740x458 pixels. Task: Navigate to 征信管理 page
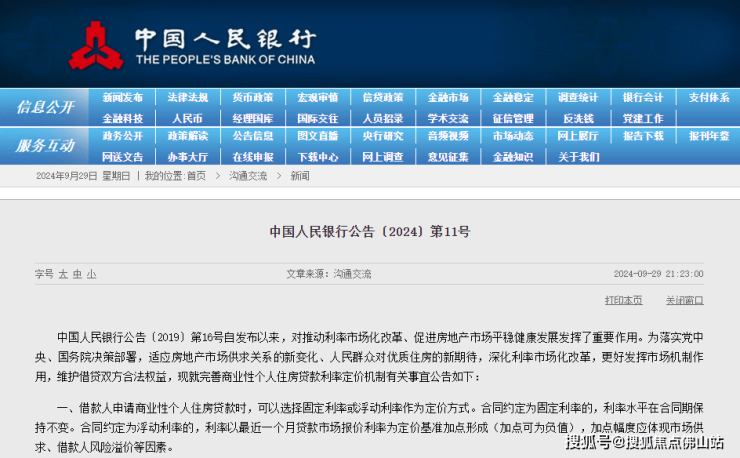coord(513,118)
